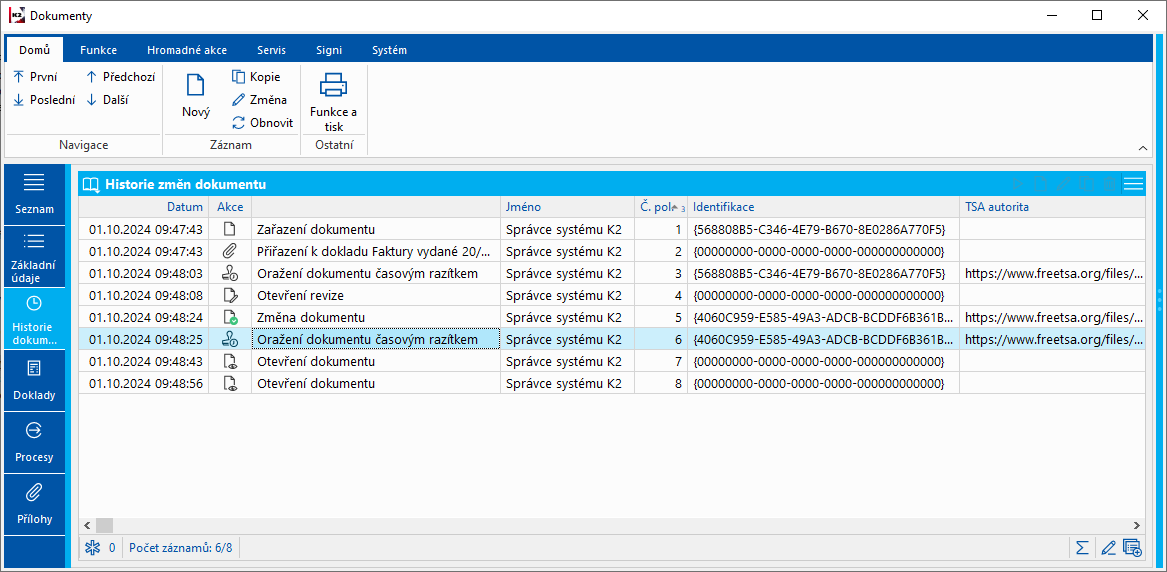Go to První record
1167x572 pixels.
tap(35, 77)
